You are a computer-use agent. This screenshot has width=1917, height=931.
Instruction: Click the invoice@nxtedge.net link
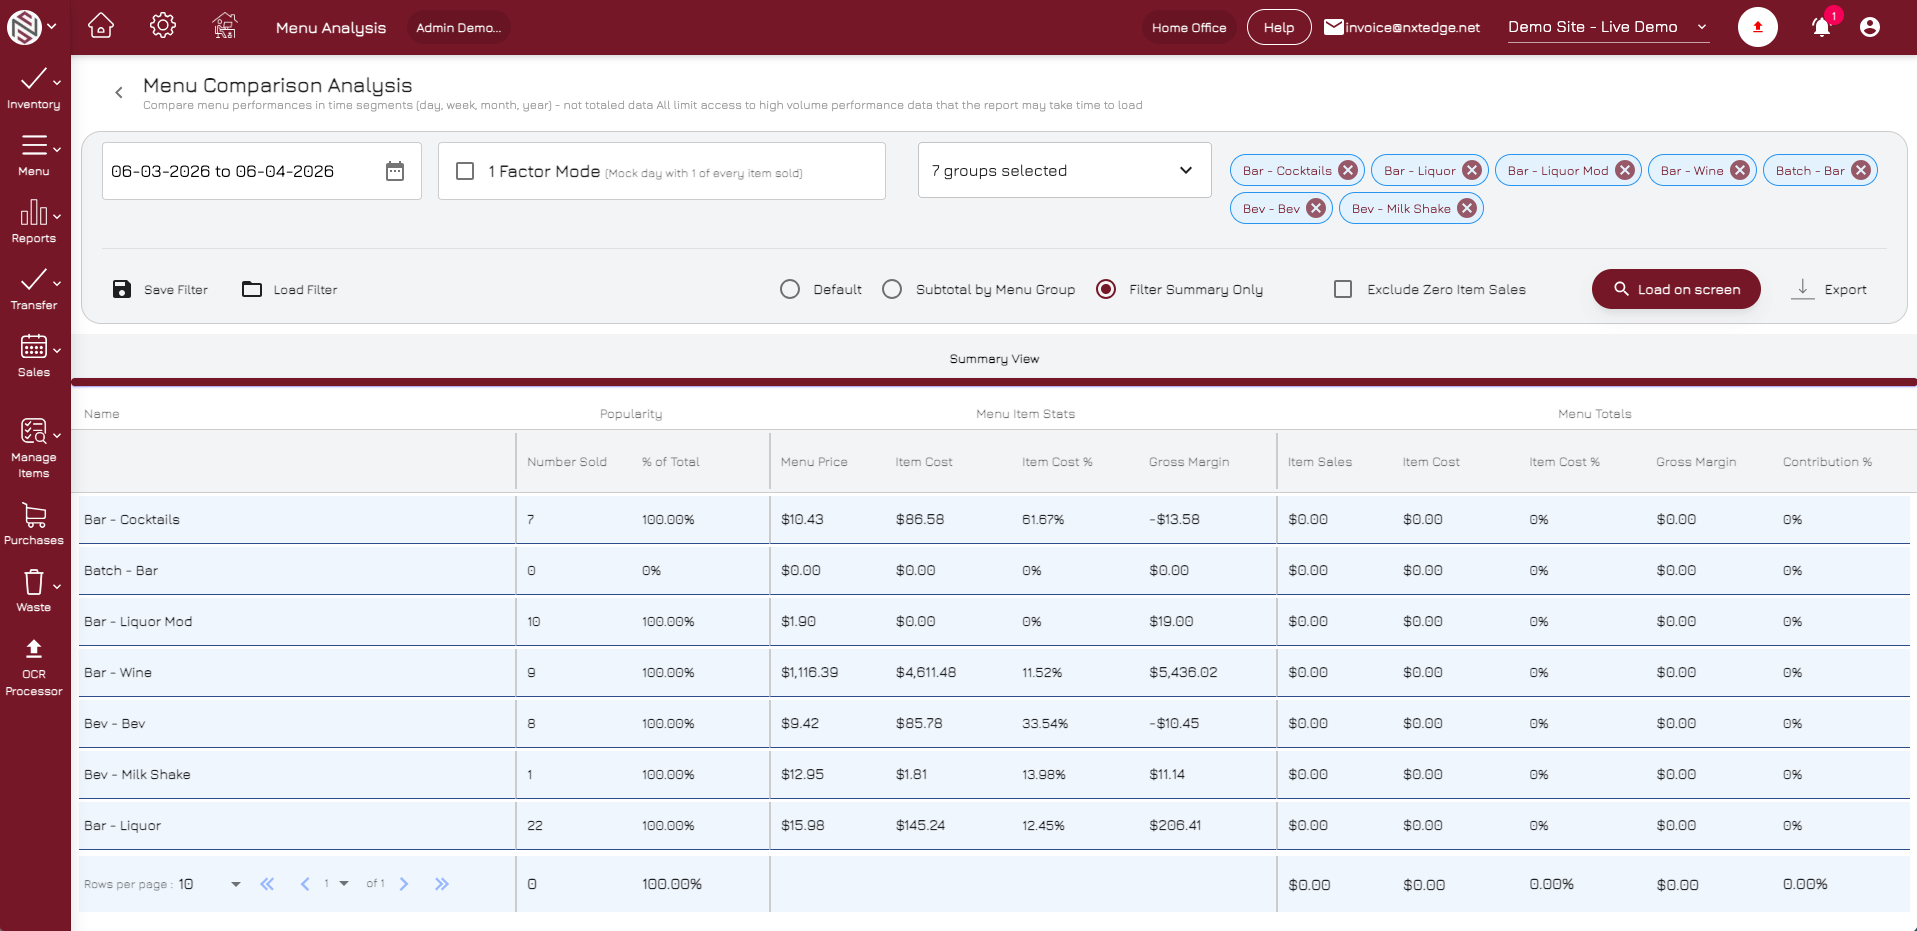point(1412,28)
